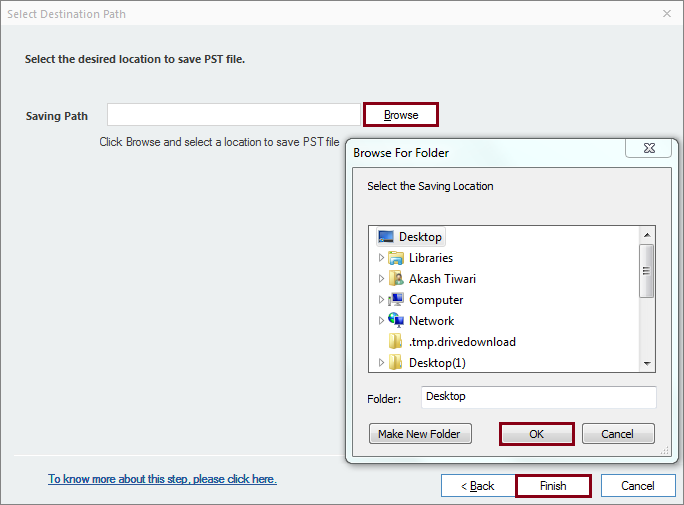Click the folder tree scrollbar up arrow

(x=647, y=235)
